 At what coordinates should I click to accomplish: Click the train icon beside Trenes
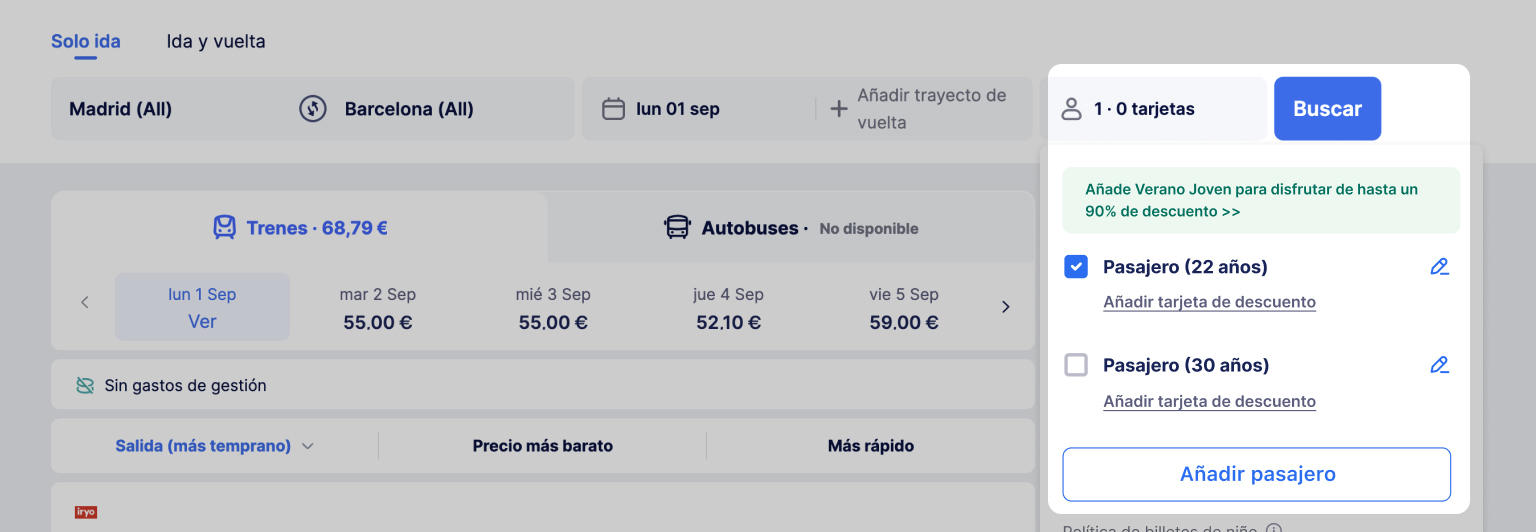pyautogui.click(x=225, y=228)
